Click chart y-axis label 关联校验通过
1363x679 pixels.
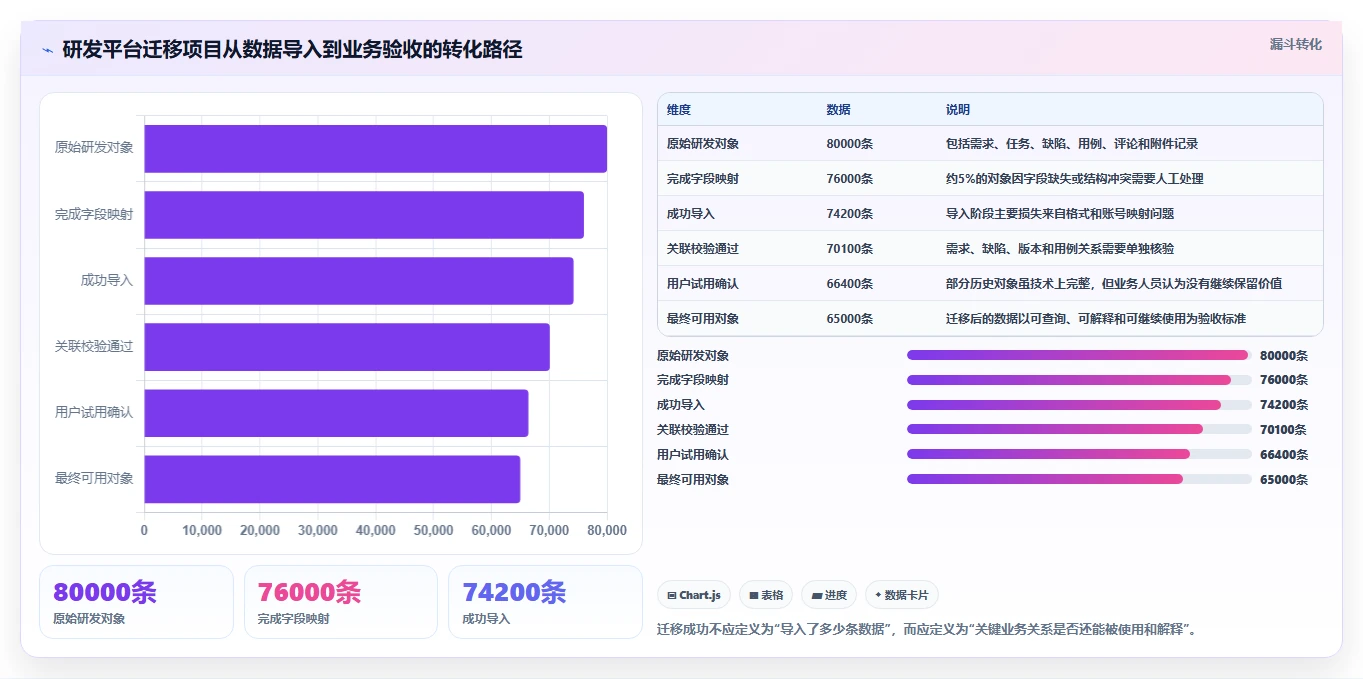[94, 346]
